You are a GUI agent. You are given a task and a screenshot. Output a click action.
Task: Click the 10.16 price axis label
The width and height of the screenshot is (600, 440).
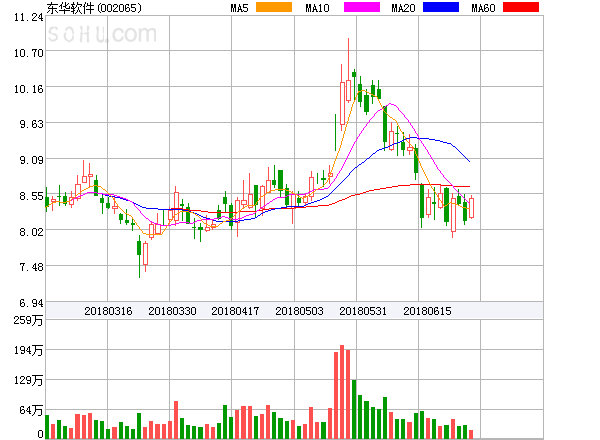pos(29,89)
